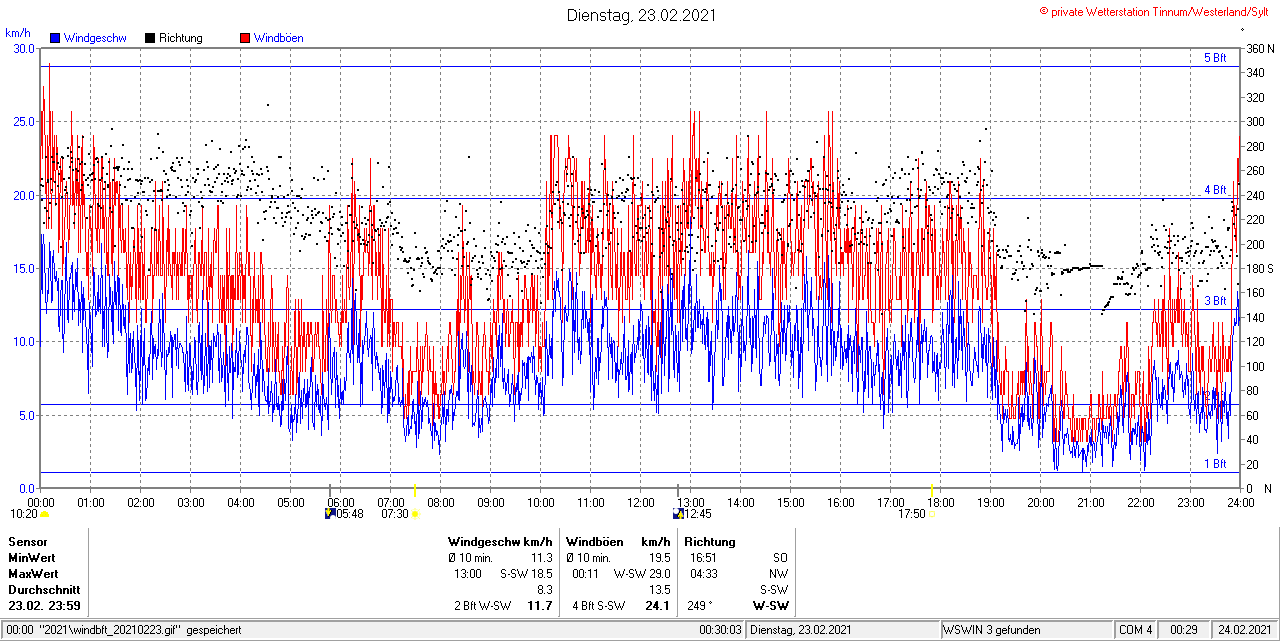Click the 19:00 time axis label
Screen dimensions: 1280x641
point(990,502)
